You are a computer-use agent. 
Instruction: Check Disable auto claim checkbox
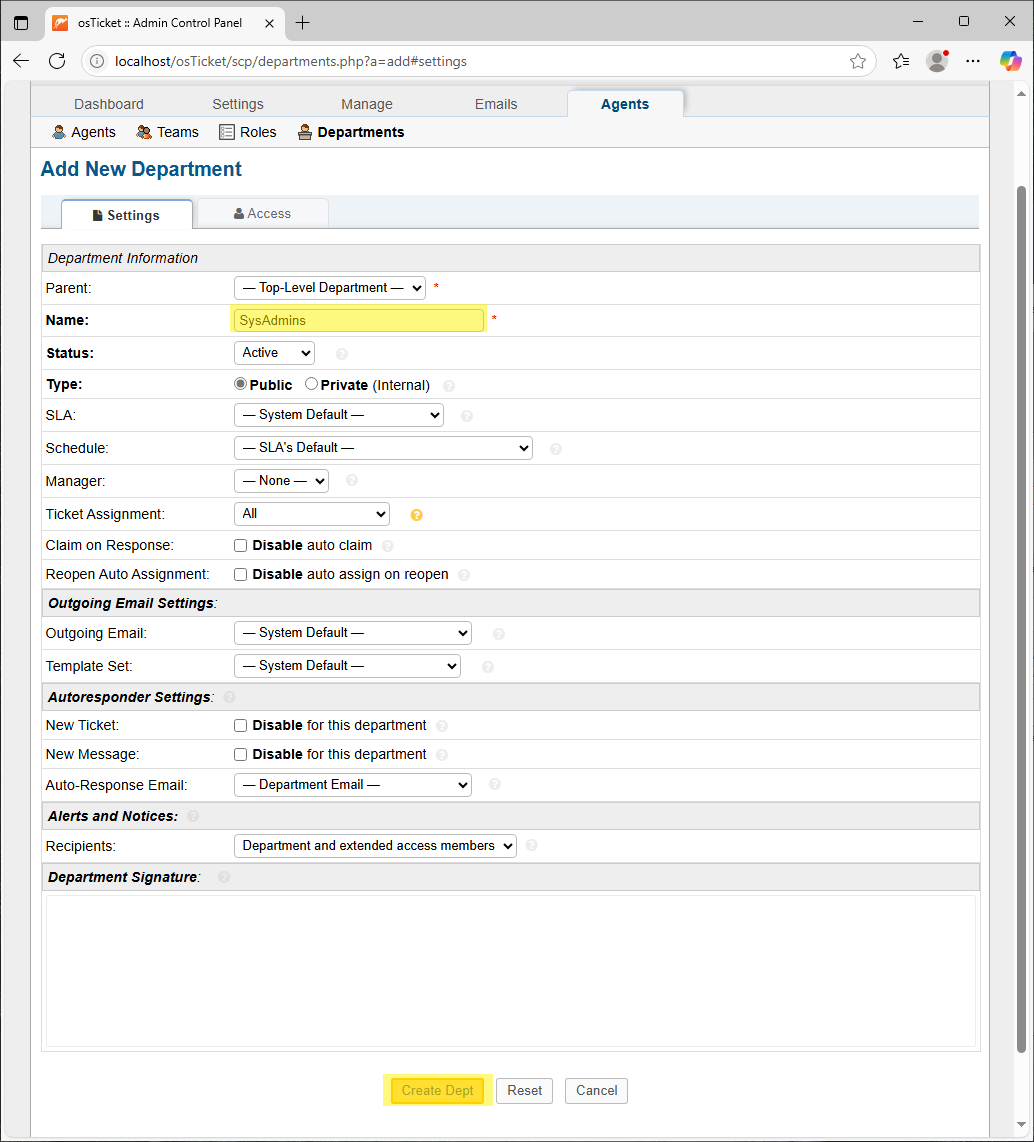coord(240,546)
